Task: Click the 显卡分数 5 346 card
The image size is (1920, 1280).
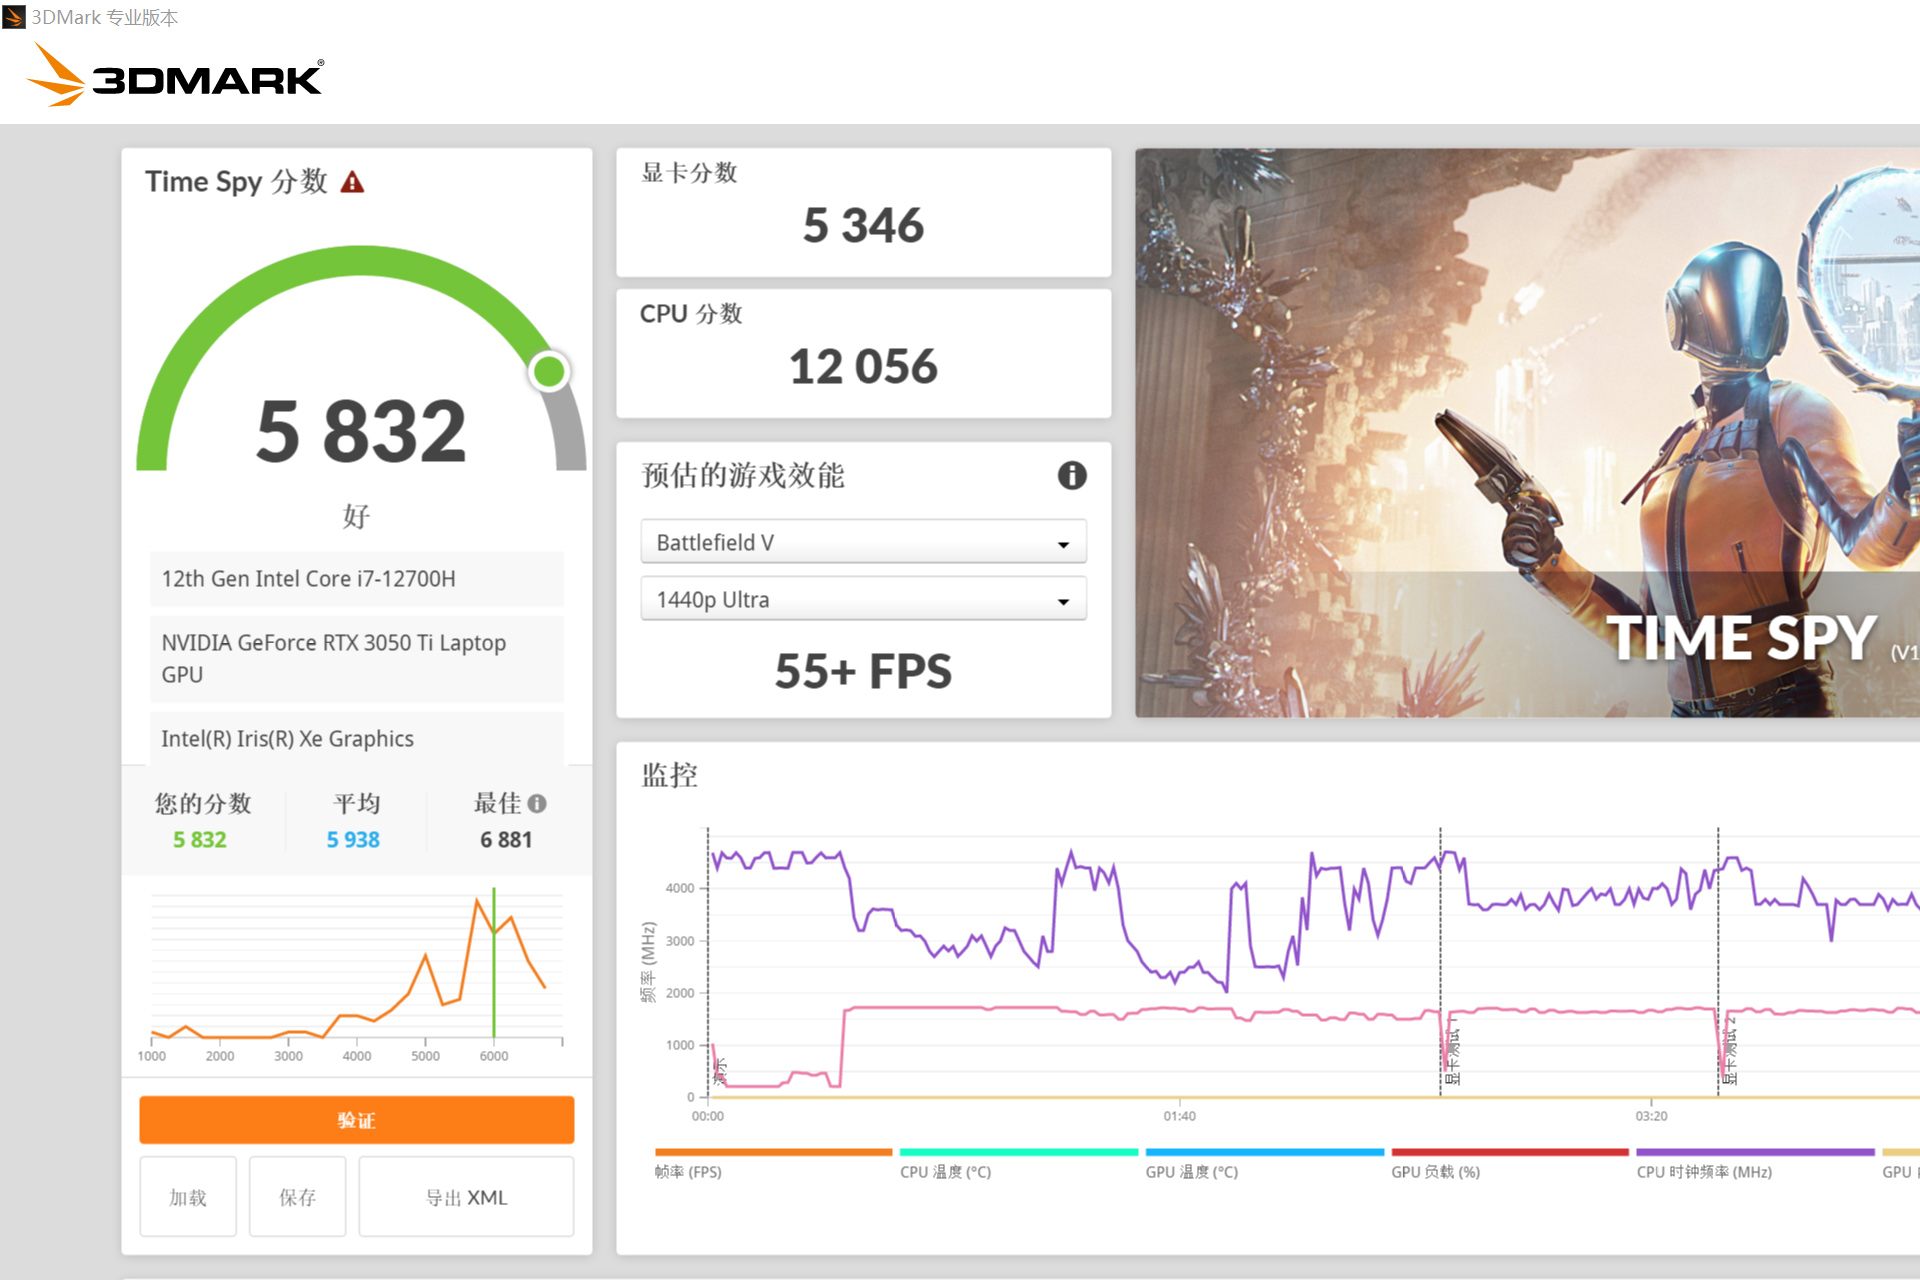Action: pyautogui.click(x=864, y=212)
